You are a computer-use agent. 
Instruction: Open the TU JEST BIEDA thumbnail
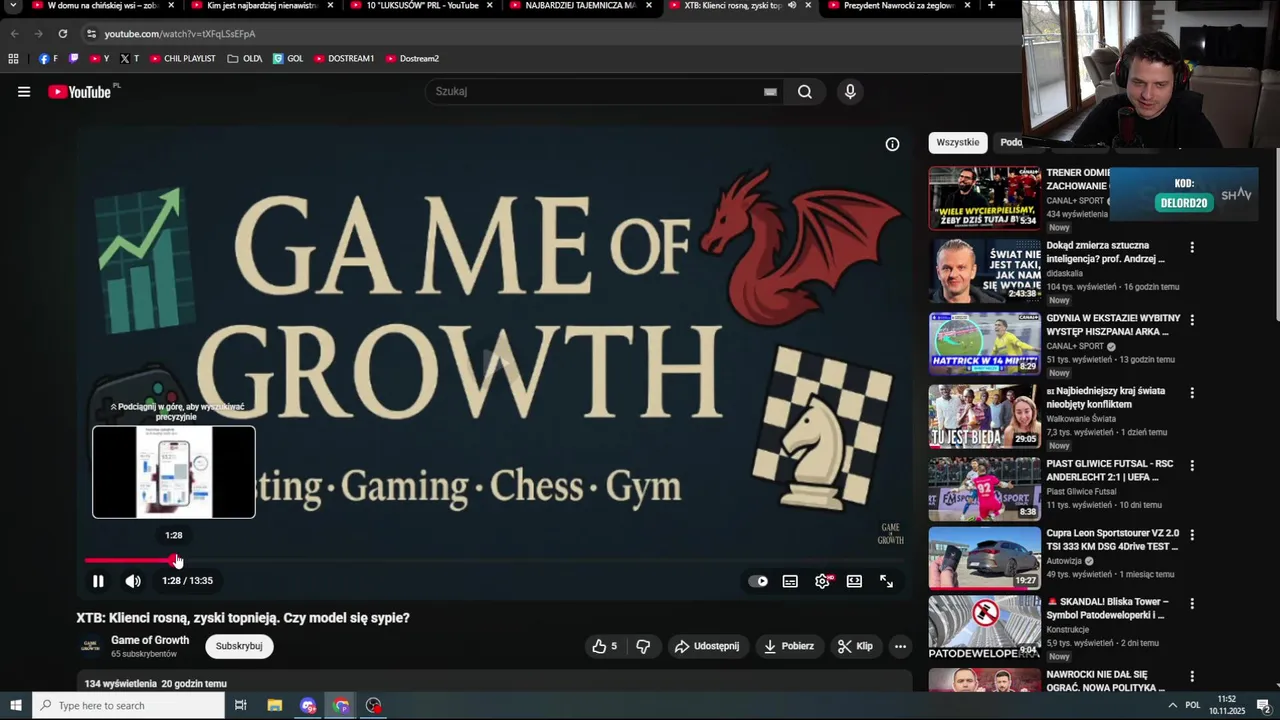pyautogui.click(x=984, y=417)
